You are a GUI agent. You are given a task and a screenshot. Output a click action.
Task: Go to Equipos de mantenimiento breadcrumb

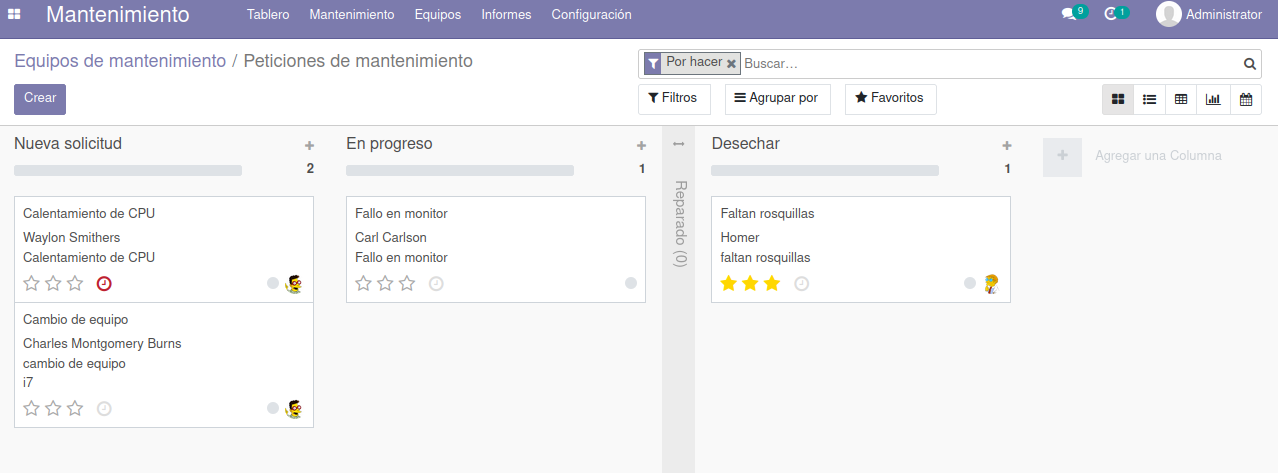[120, 61]
